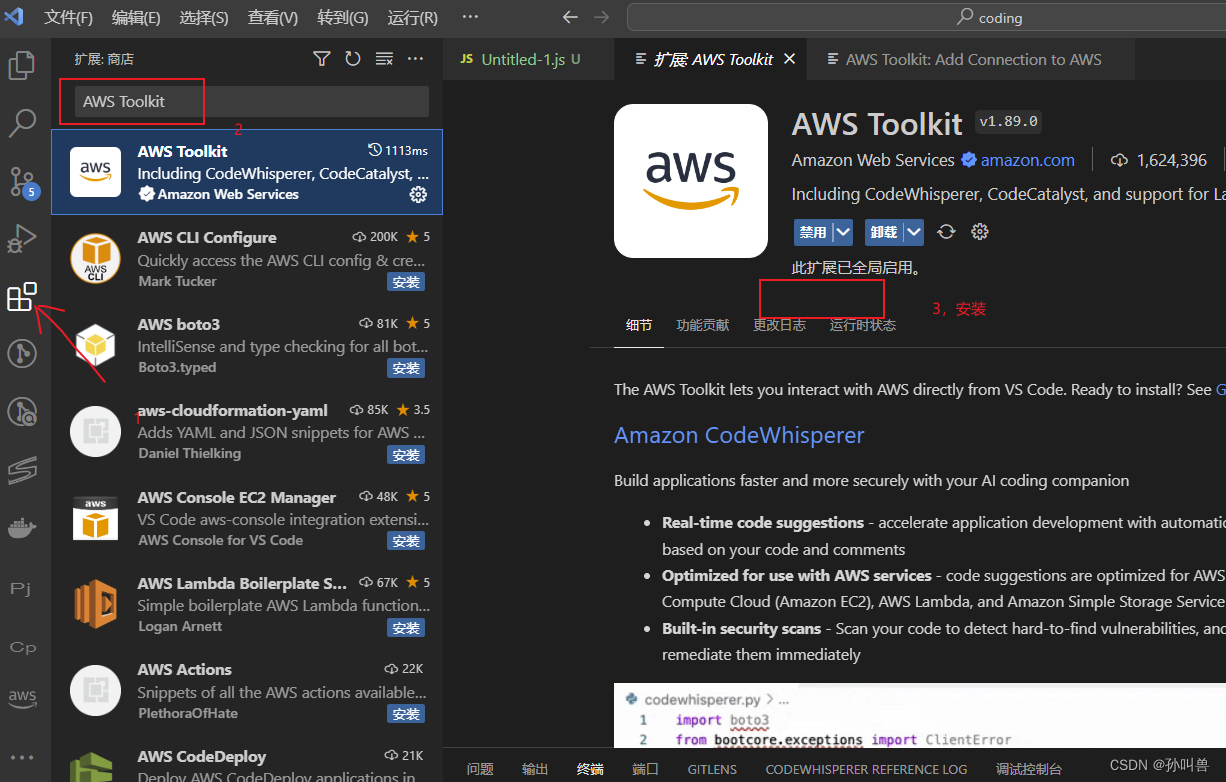Click the refresh extensions icon
The image size is (1226, 782).
[353, 59]
